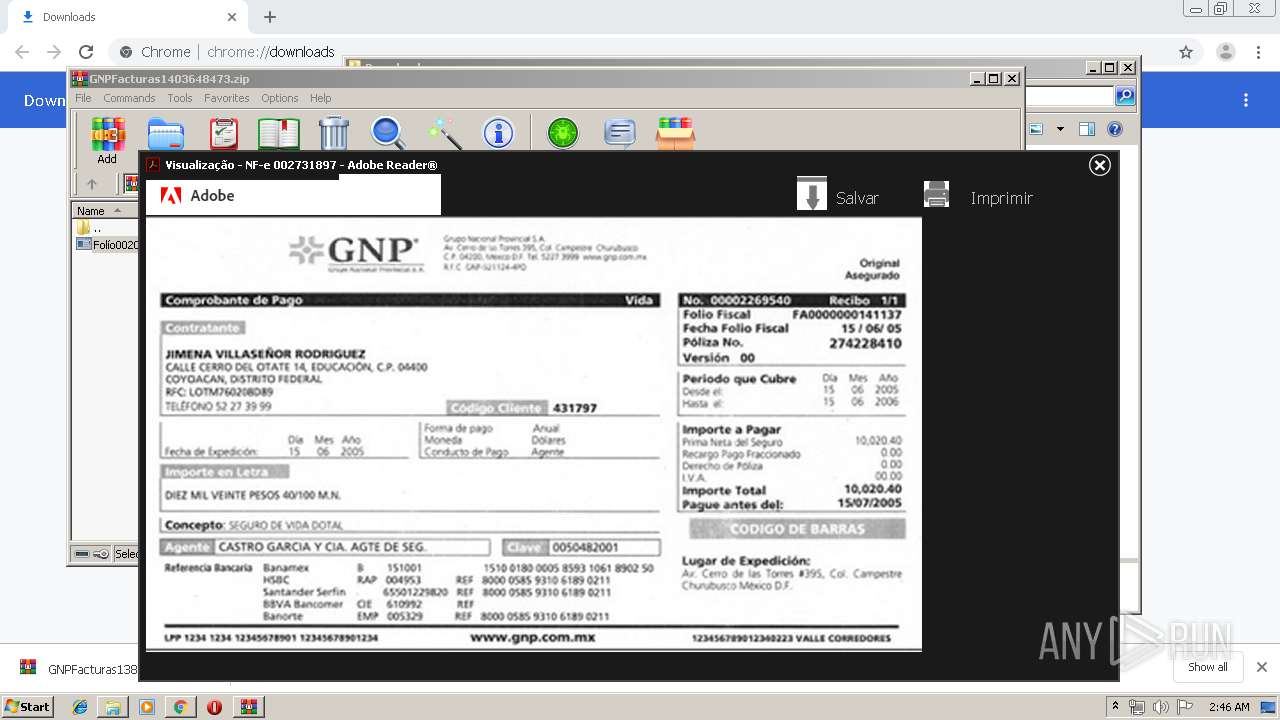This screenshot has width=1280, height=720.
Task: Click WinRAR up-one-level arrow
Action: tap(92, 184)
